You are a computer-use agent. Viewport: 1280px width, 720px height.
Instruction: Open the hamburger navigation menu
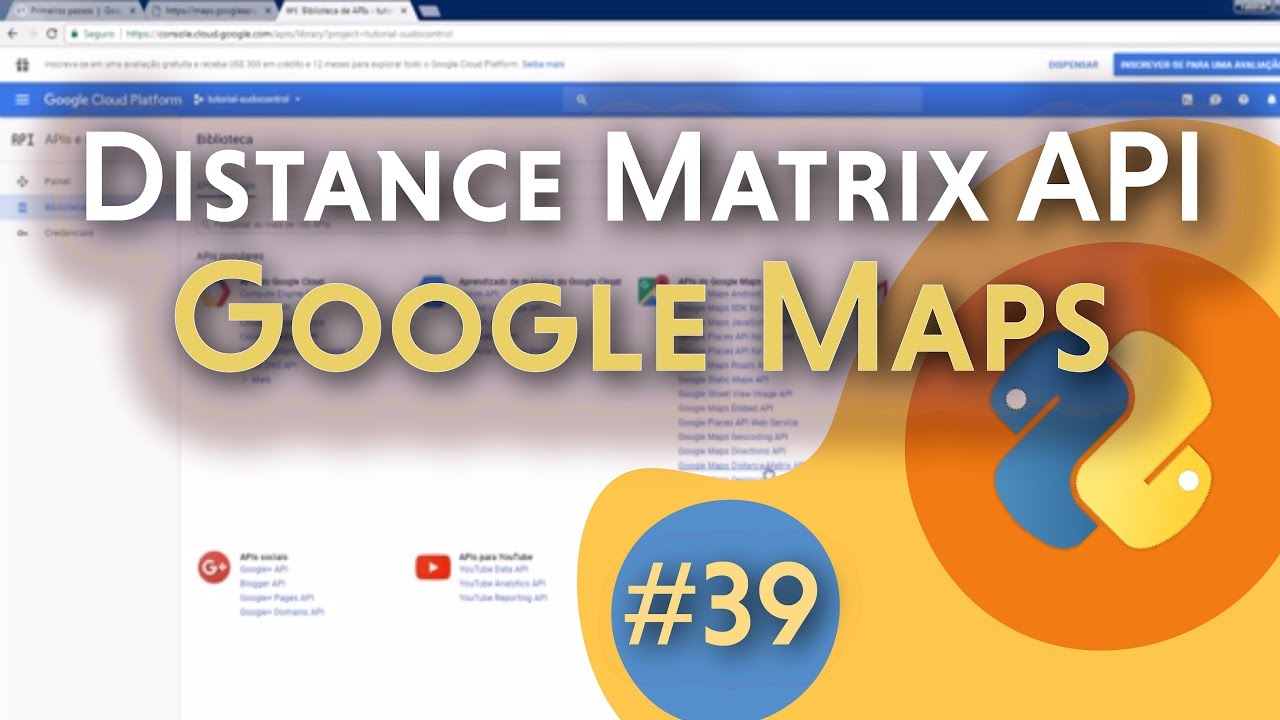pos(22,100)
